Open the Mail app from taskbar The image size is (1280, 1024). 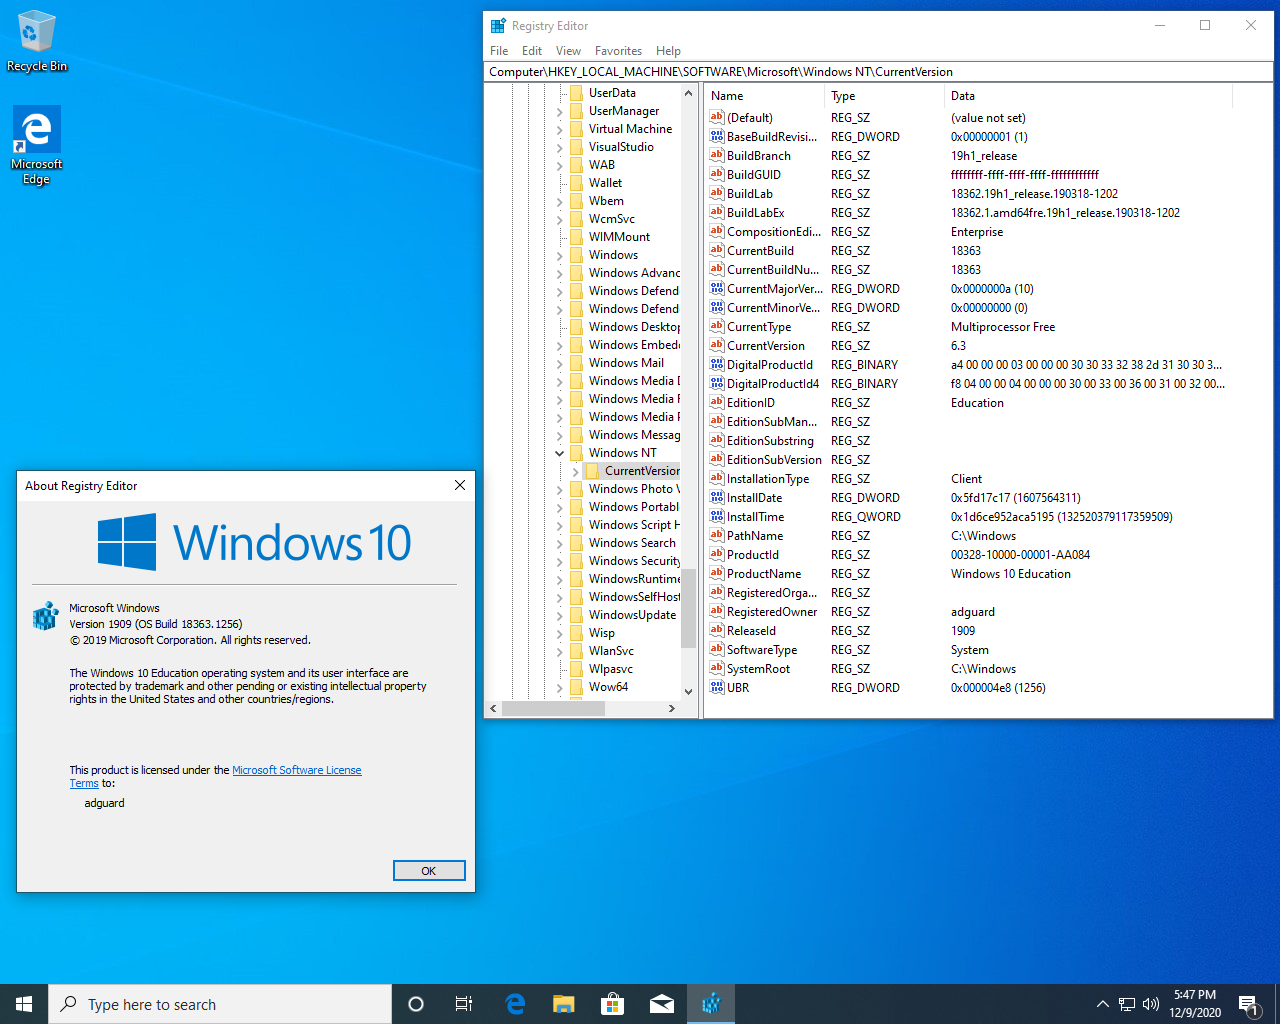coord(662,1004)
